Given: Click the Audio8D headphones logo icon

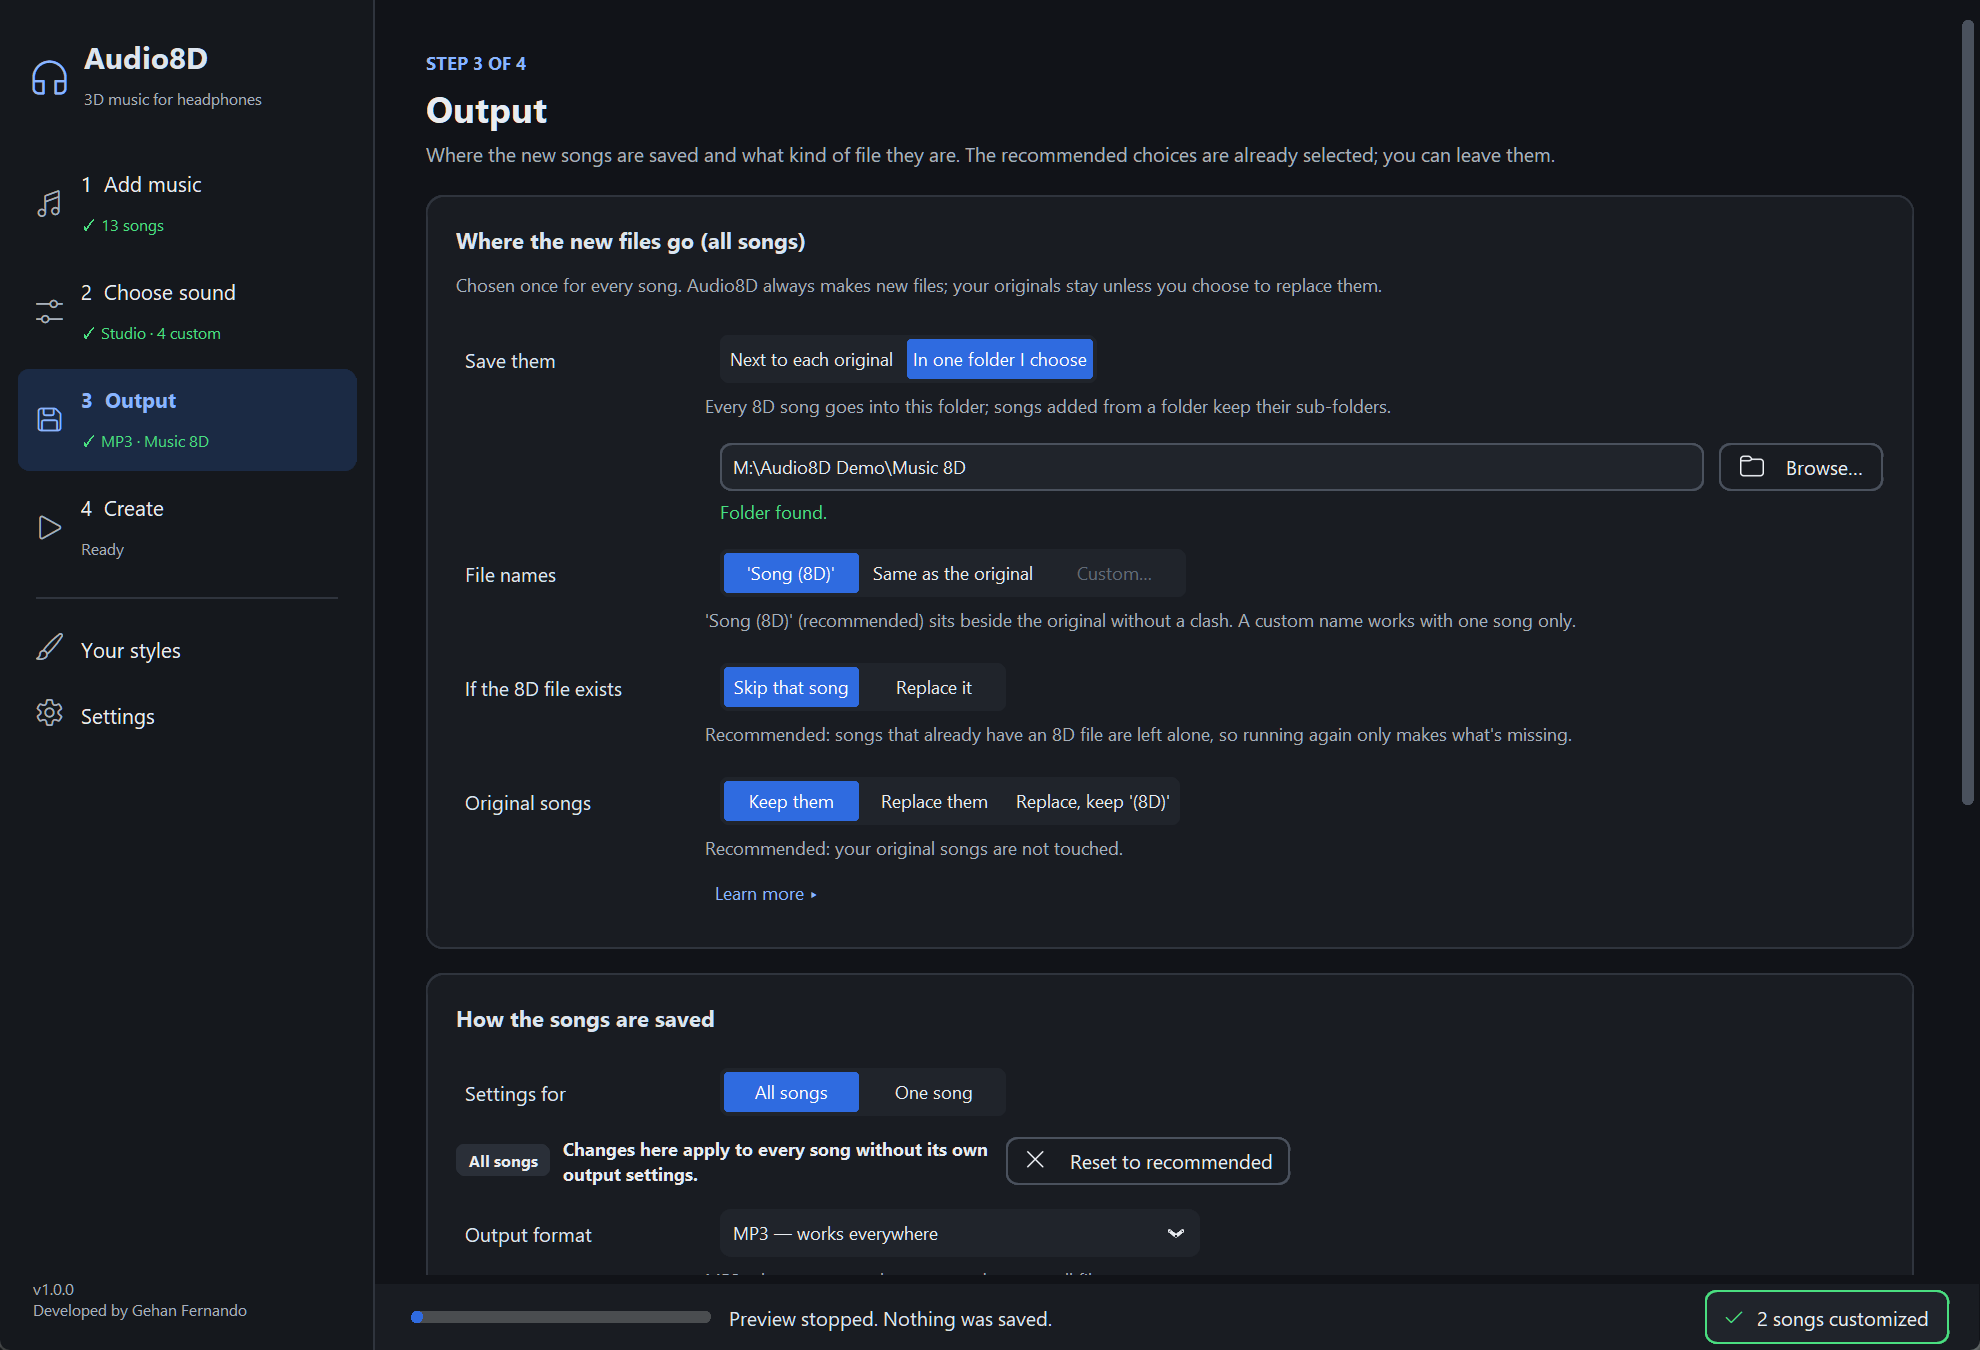Looking at the screenshot, I should tap(49, 78).
